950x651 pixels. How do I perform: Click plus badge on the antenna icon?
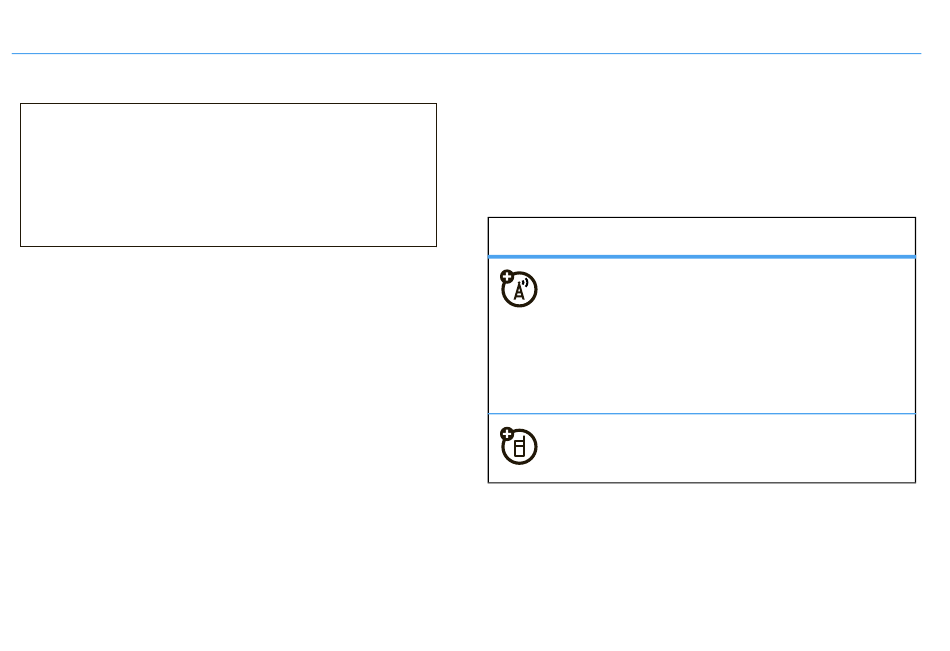[x=507, y=276]
